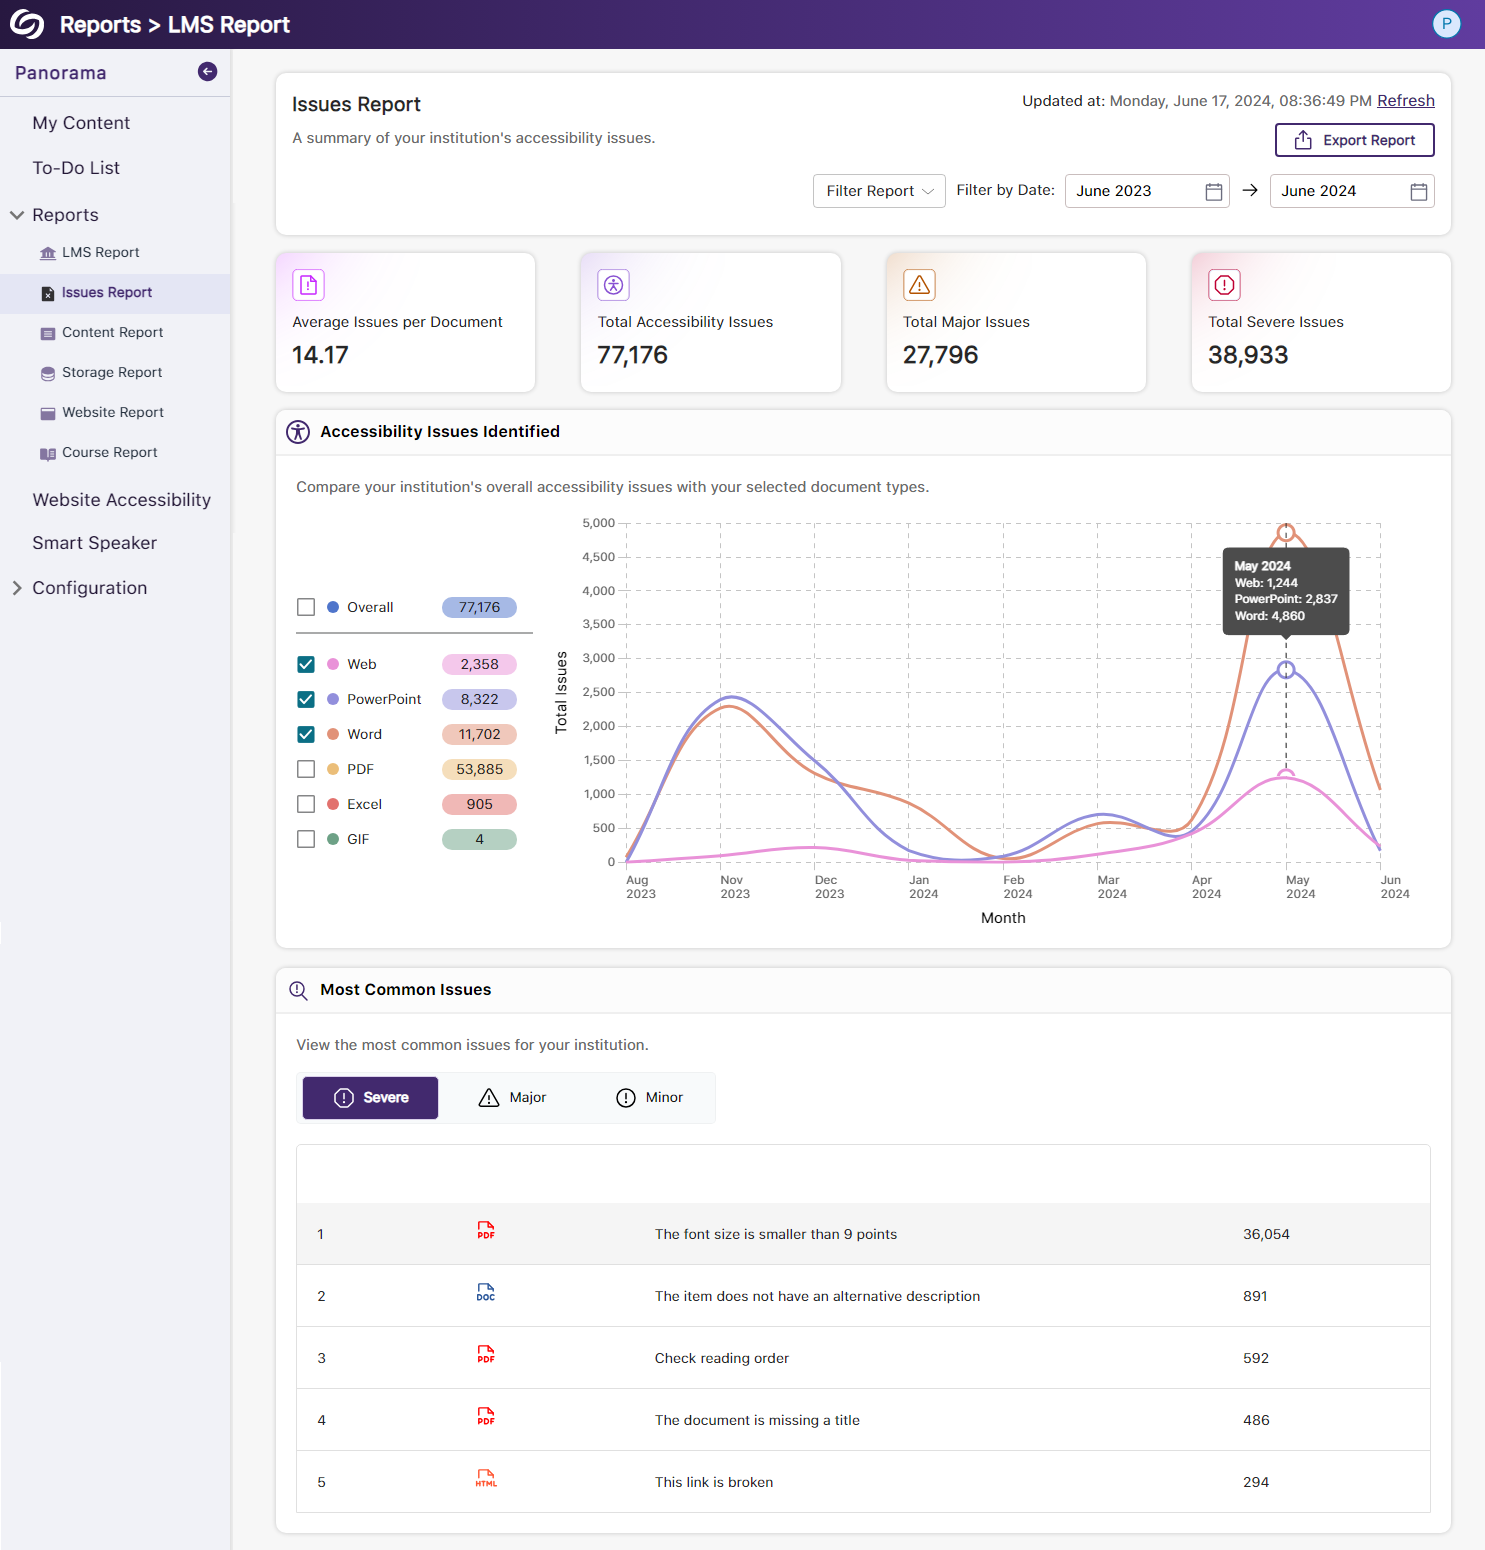Click the Panorama collapse sidebar arrow icon
This screenshot has width=1485, height=1550.
coord(207,71)
